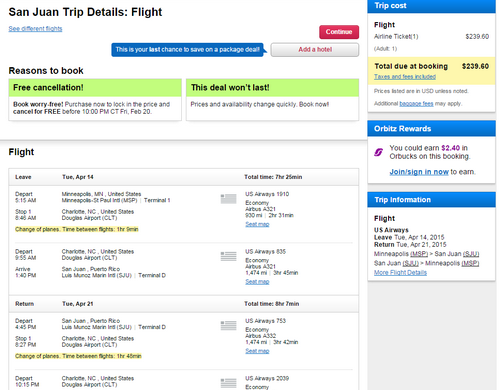The width and height of the screenshot is (499, 390).
Task: Click the US Airways 753 airline logo icon
Action: pyautogui.click(x=228, y=325)
